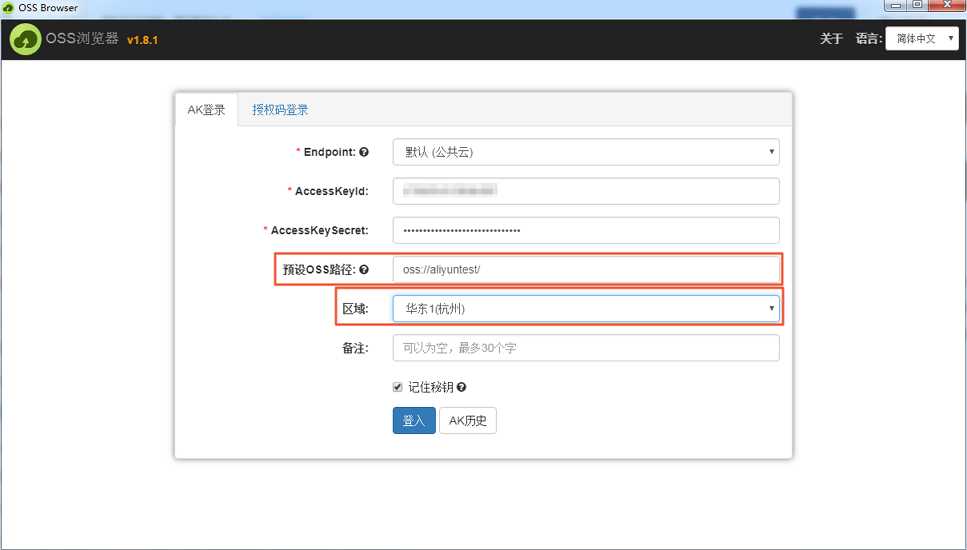Click the Endpoint help question icon
This screenshot has width=967, height=550.
(364, 152)
